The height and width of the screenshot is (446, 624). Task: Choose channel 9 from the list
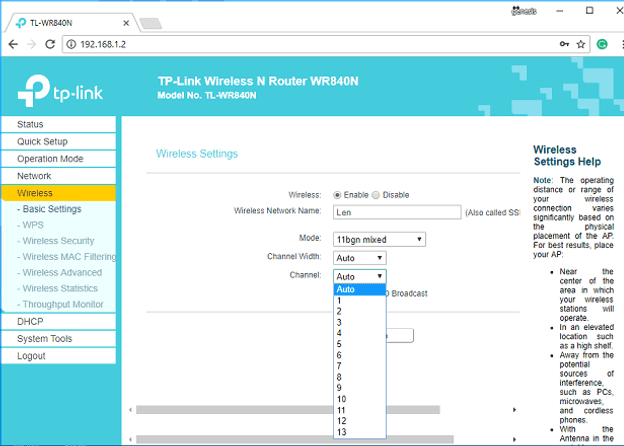(360, 388)
